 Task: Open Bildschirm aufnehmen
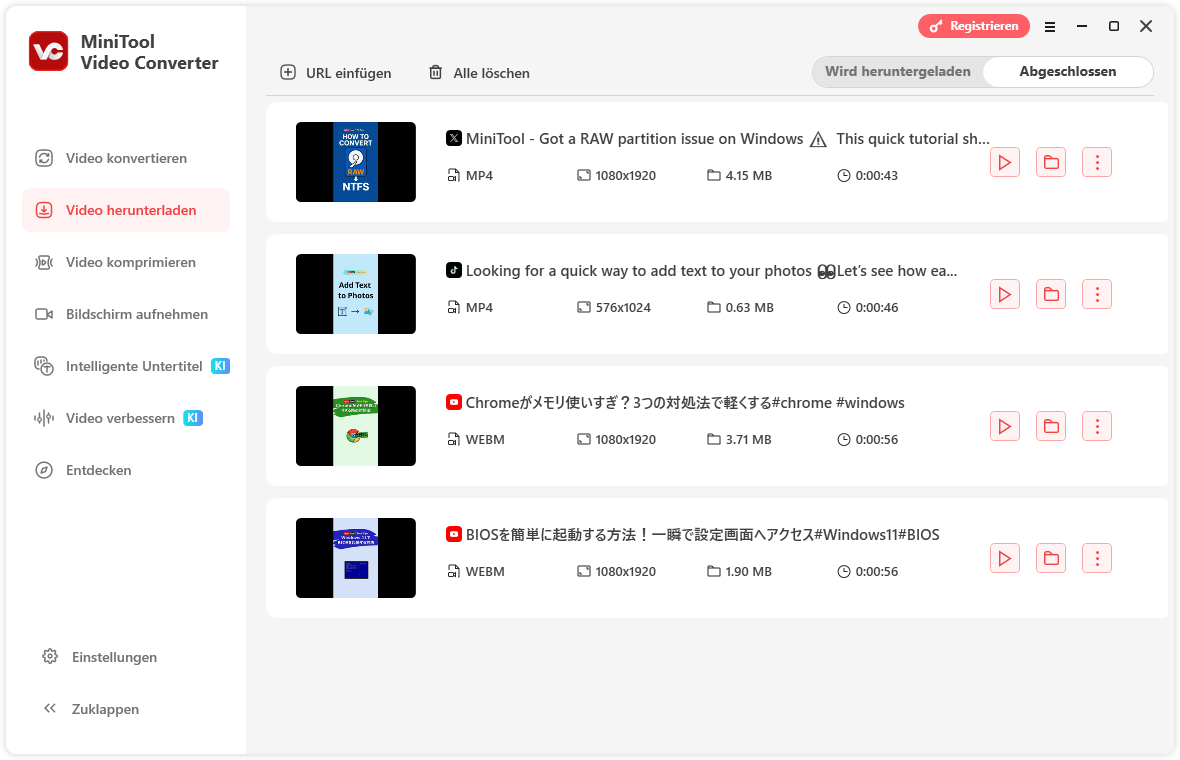pyautogui.click(x=126, y=314)
